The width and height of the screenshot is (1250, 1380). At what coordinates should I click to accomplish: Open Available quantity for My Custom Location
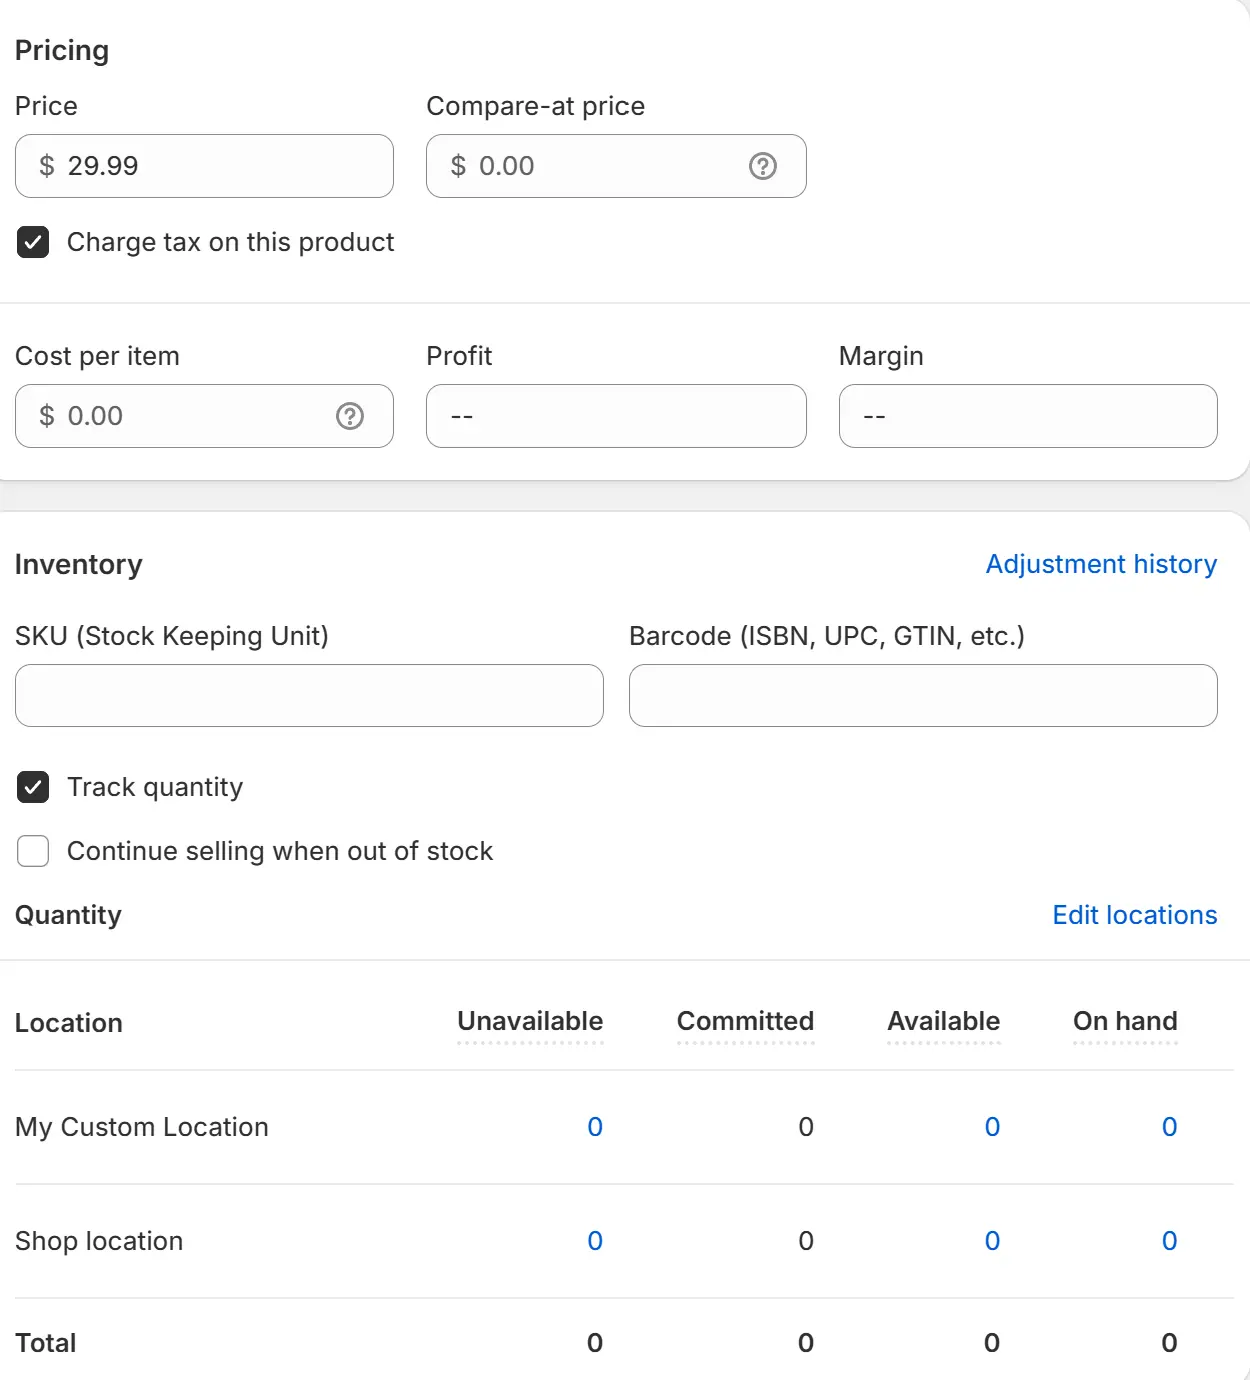coord(992,1127)
